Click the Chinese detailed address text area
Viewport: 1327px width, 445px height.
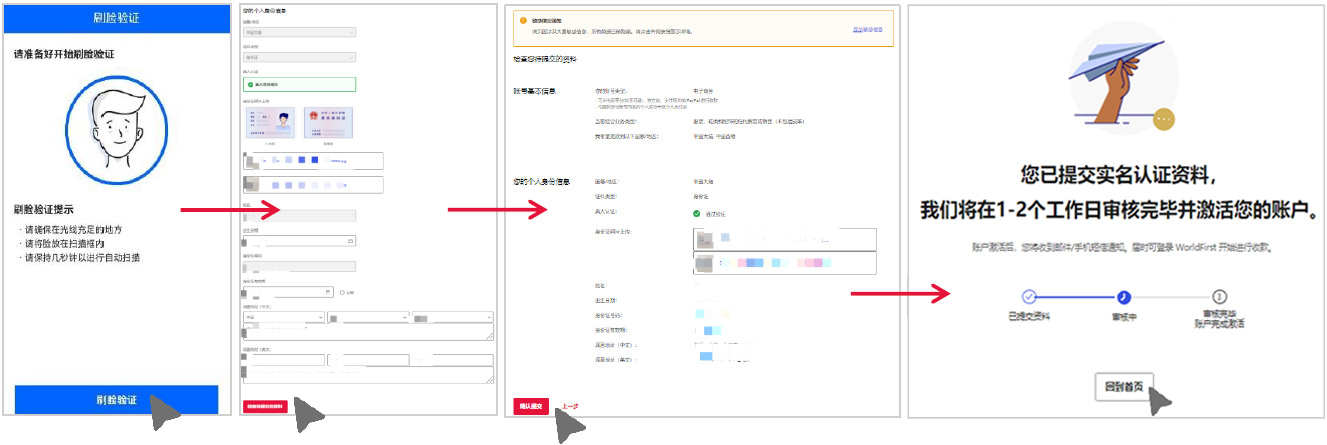click(x=369, y=333)
